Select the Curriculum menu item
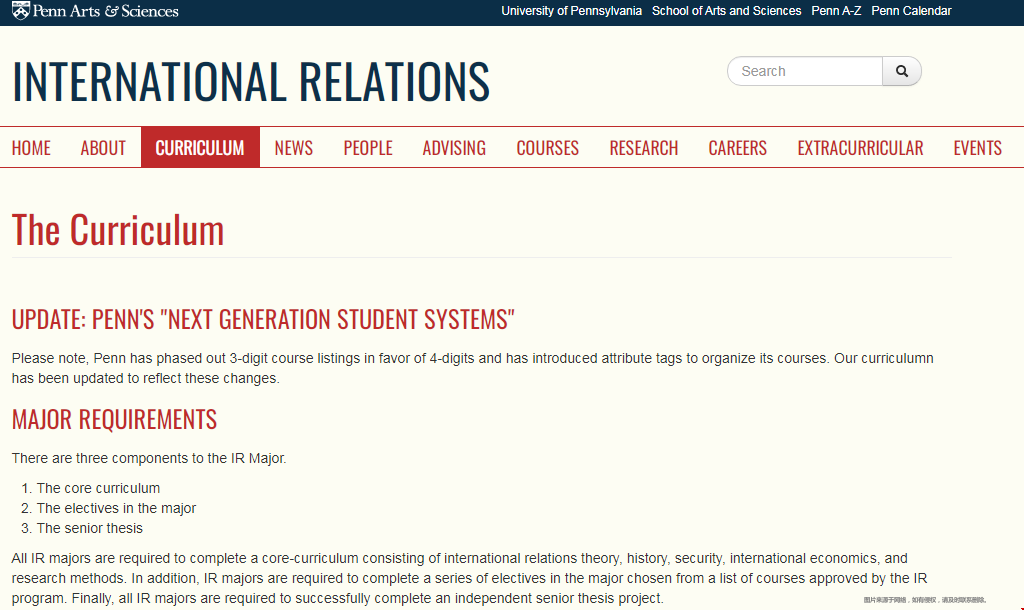This screenshot has width=1024, height=610. point(200,148)
